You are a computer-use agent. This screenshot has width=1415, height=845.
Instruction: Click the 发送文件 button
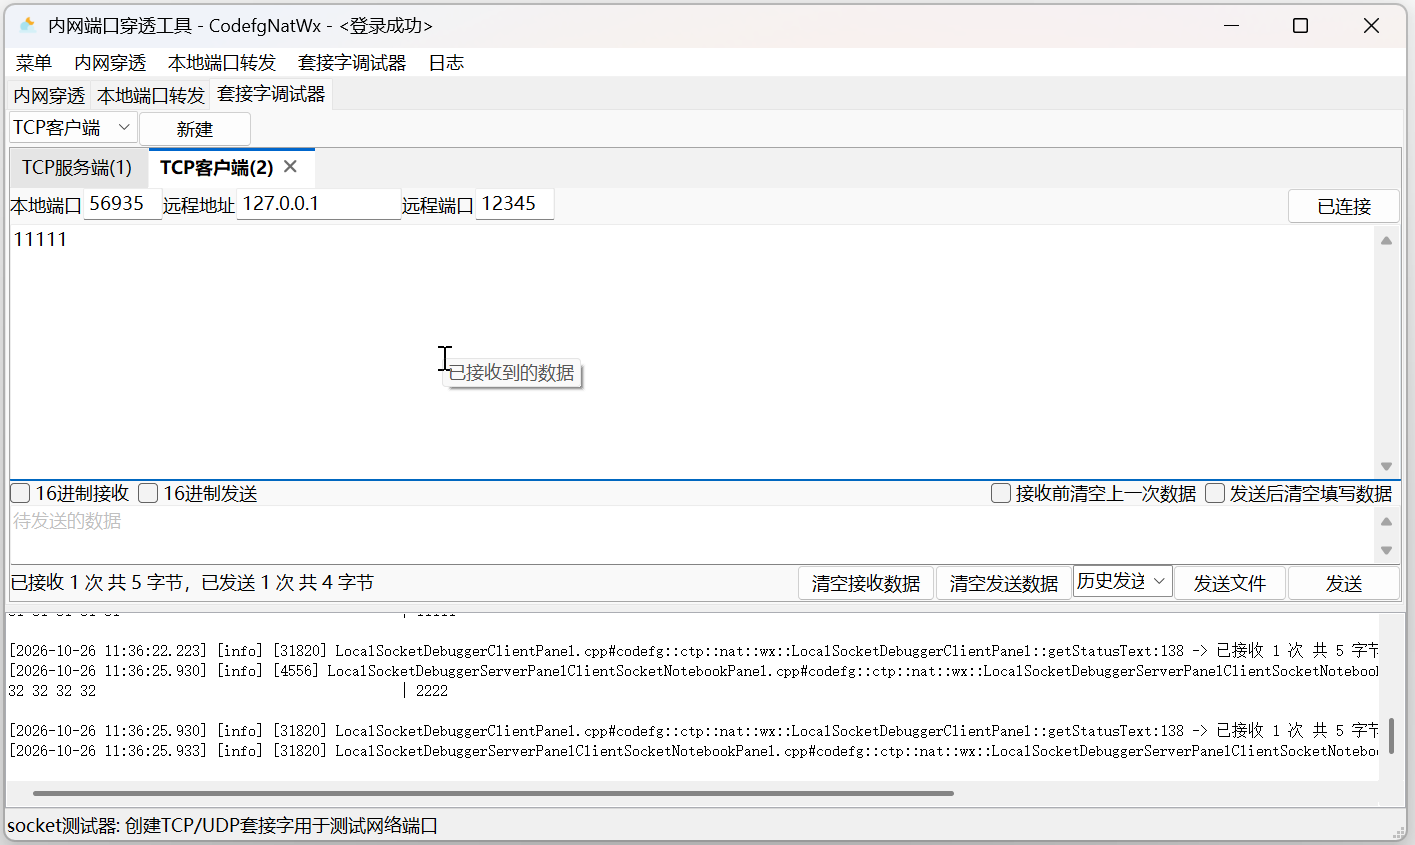point(1230,583)
